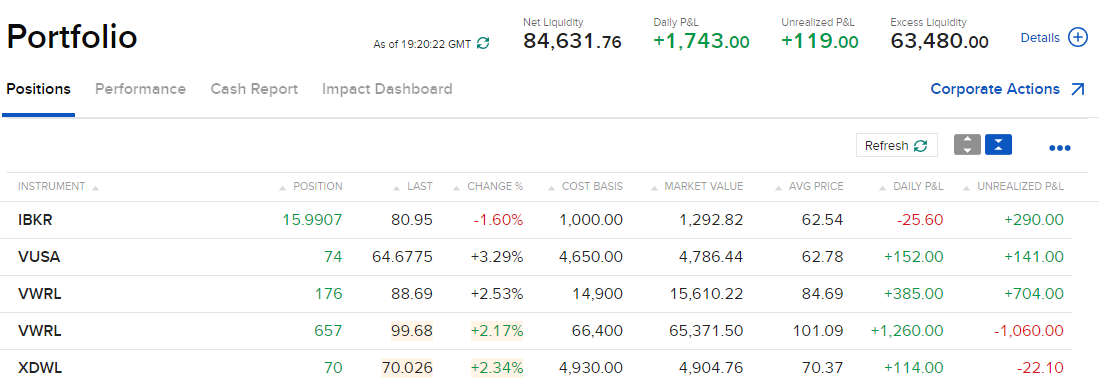Open the three-dot more options menu
Image resolution: width=1099 pixels, height=383 pixels.
coord(1060,148)
